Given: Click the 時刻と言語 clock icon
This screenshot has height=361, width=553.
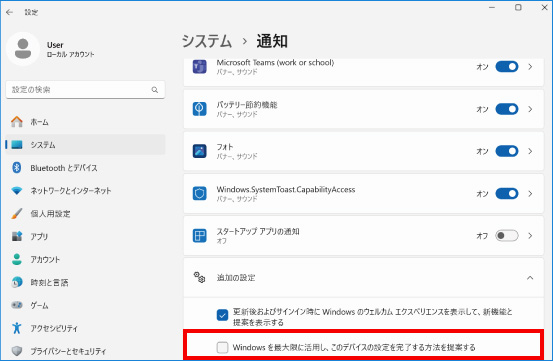Looking at the screenshot, I should point(17,282).
